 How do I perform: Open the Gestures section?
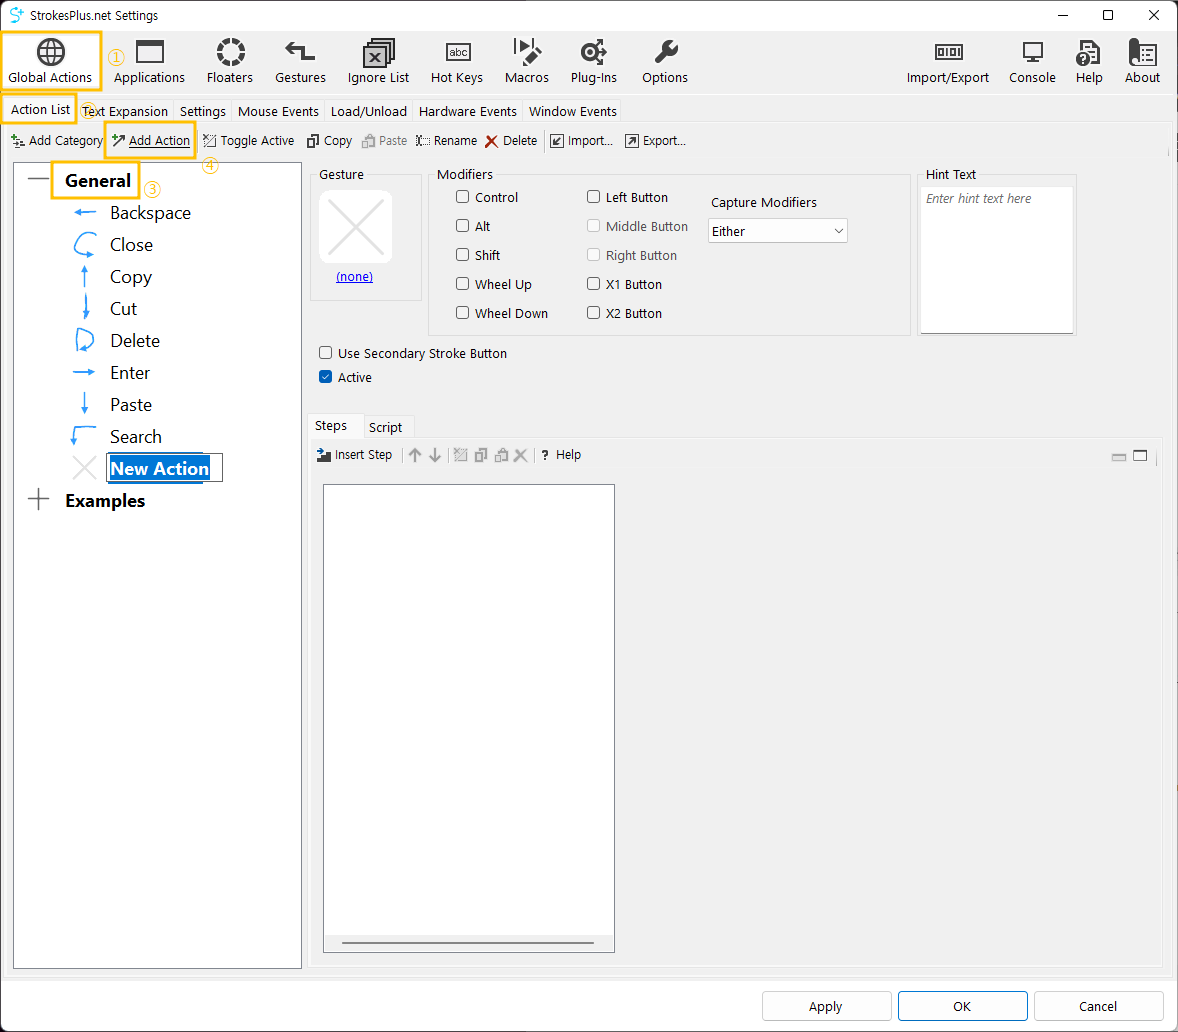click(x=301, y=62)
